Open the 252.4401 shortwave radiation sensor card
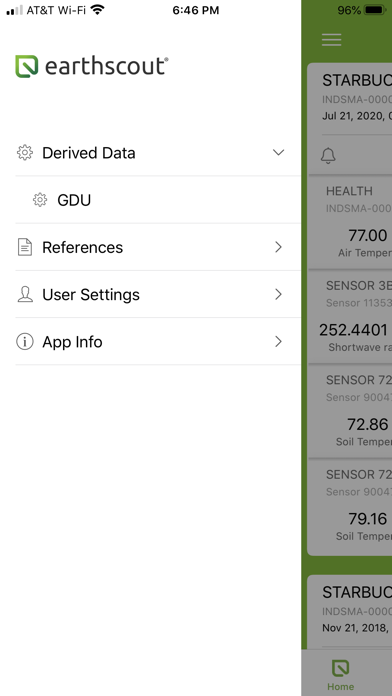The width and height of the screenshot is (392, 696). (x=350, y=316)
